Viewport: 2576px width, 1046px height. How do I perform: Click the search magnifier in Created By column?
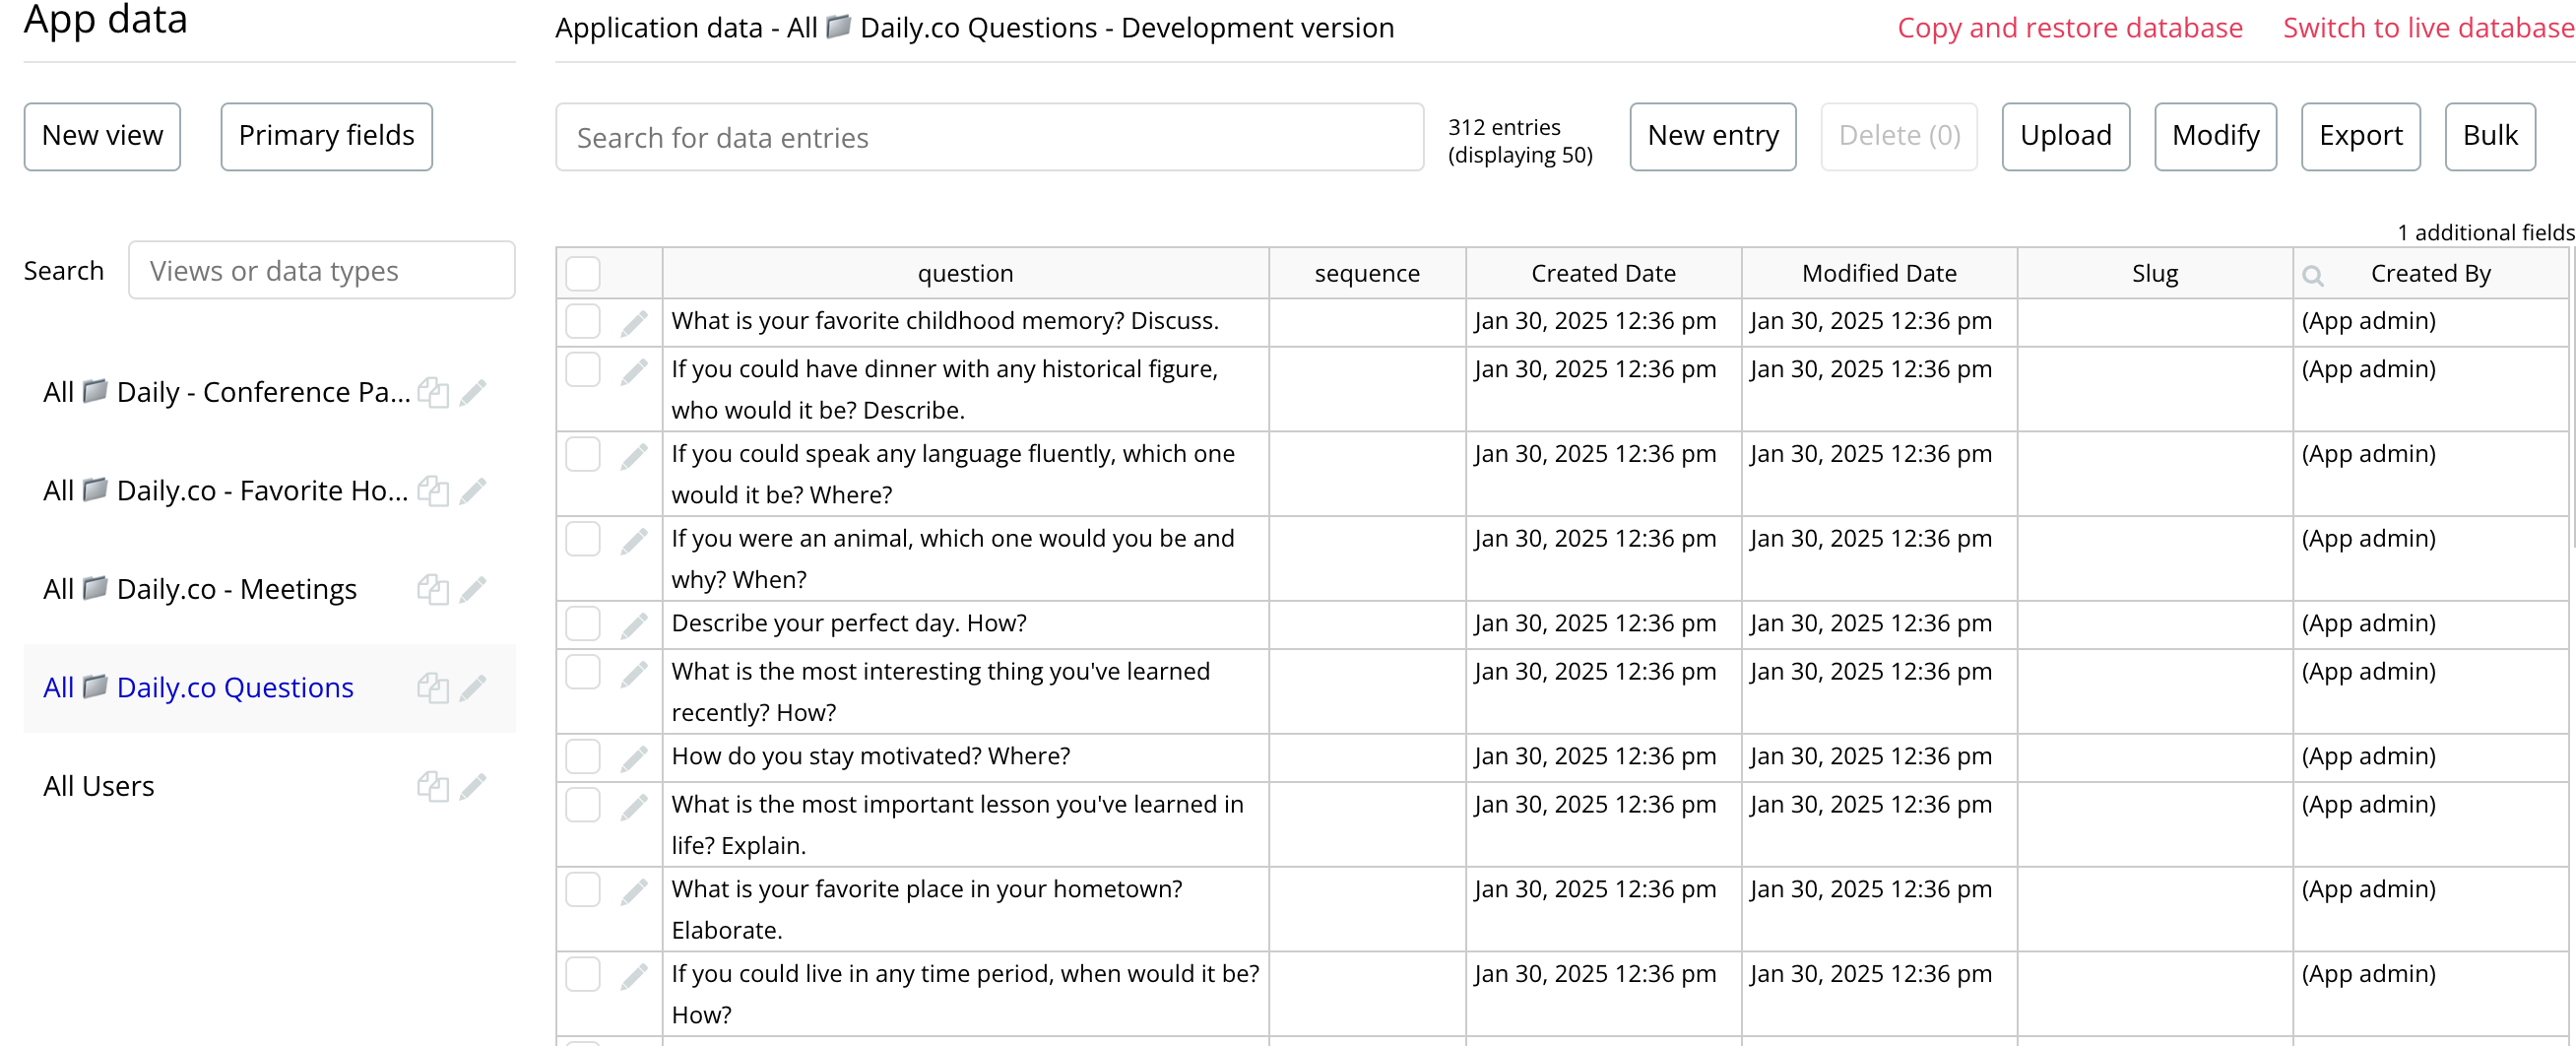pos(2312,275)
